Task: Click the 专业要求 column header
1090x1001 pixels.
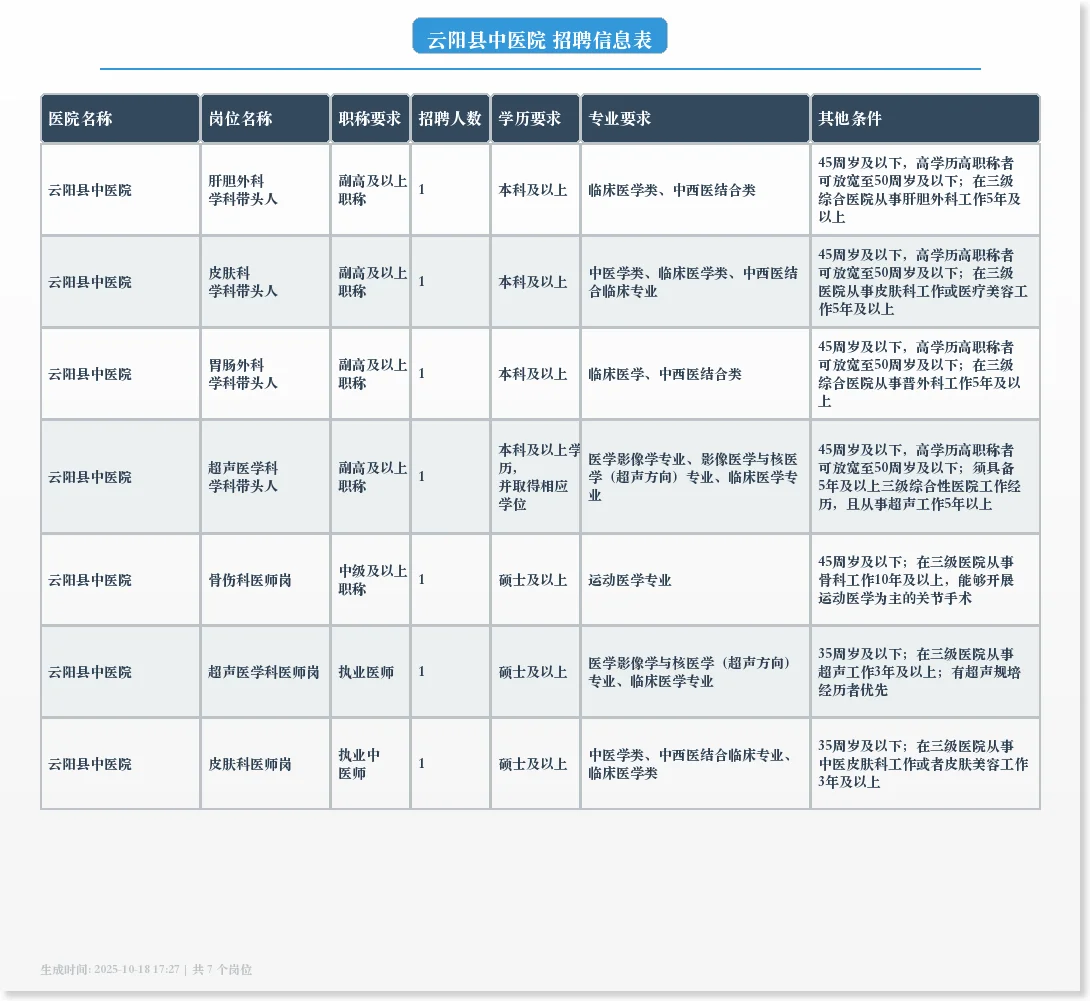Action: [x=695, y=119]
